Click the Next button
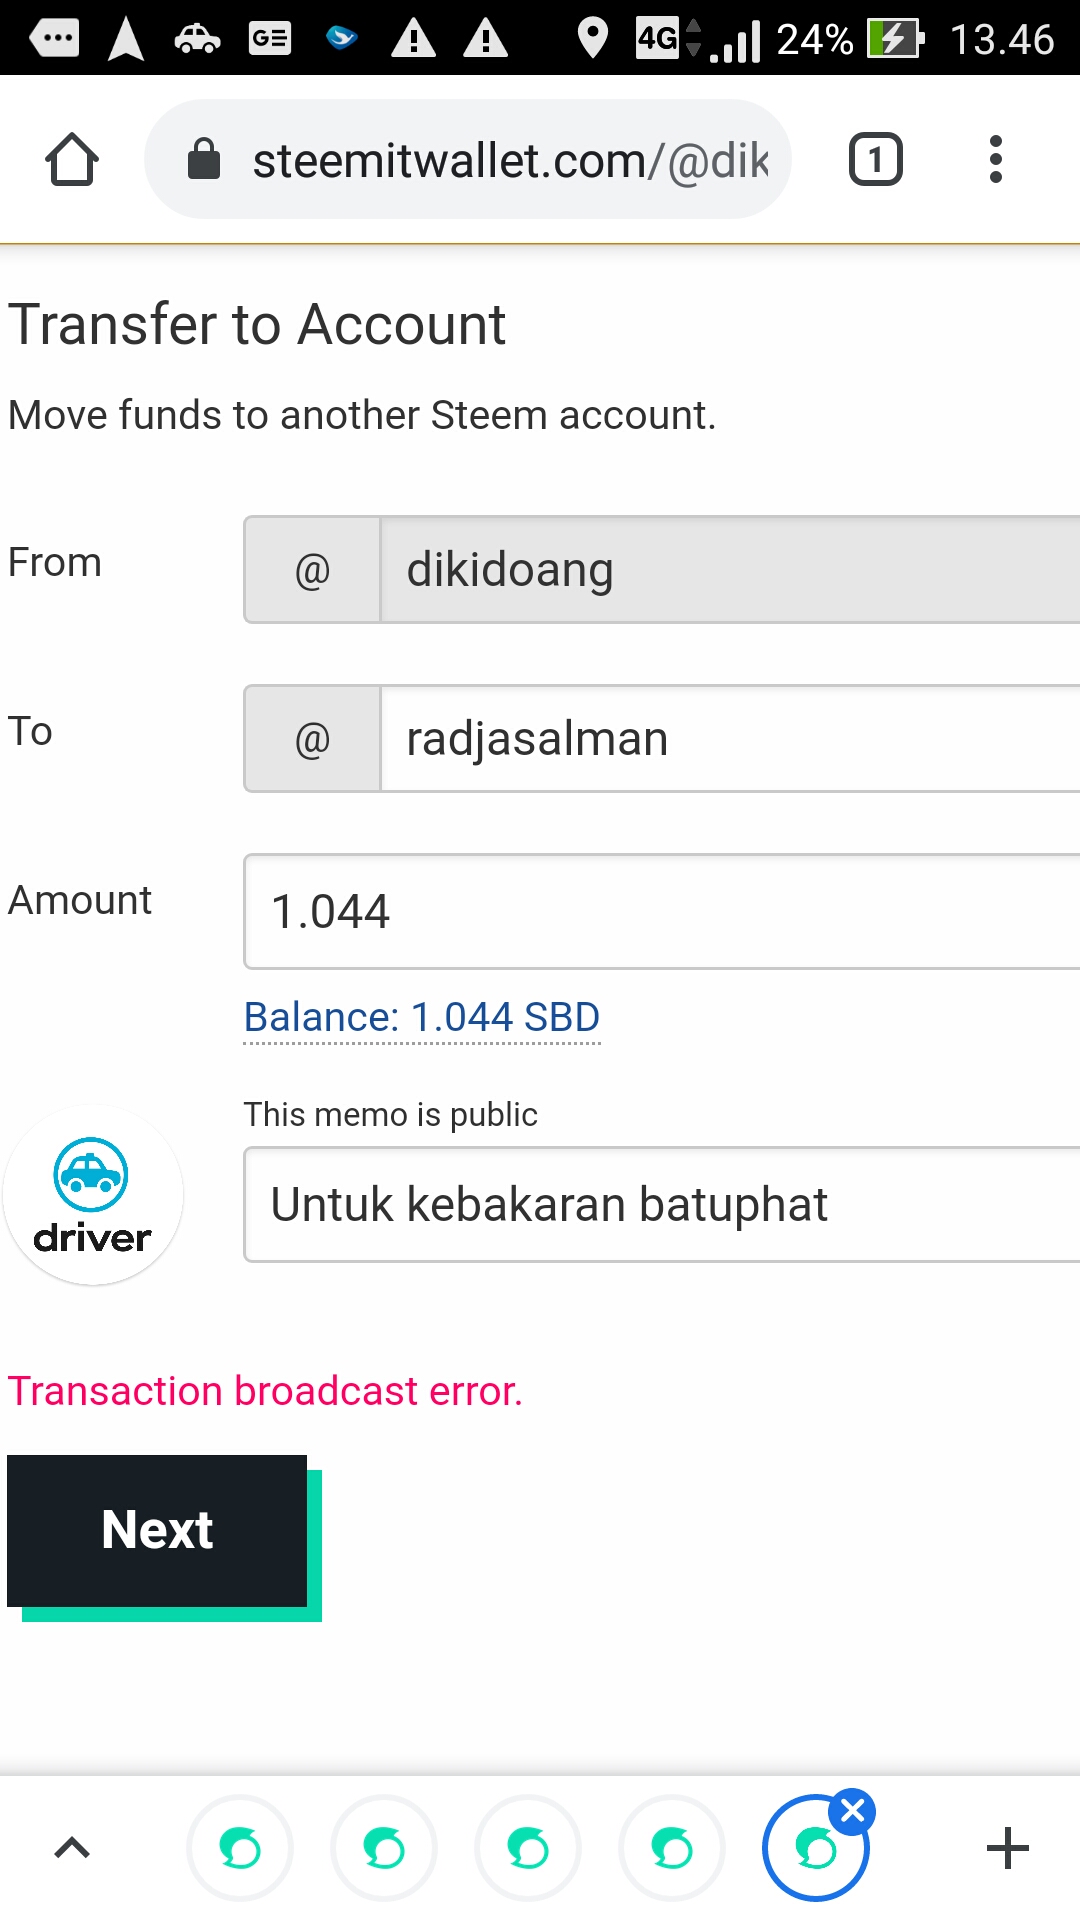This screenshot has height=1920, width=1080. click(157, 1530)
